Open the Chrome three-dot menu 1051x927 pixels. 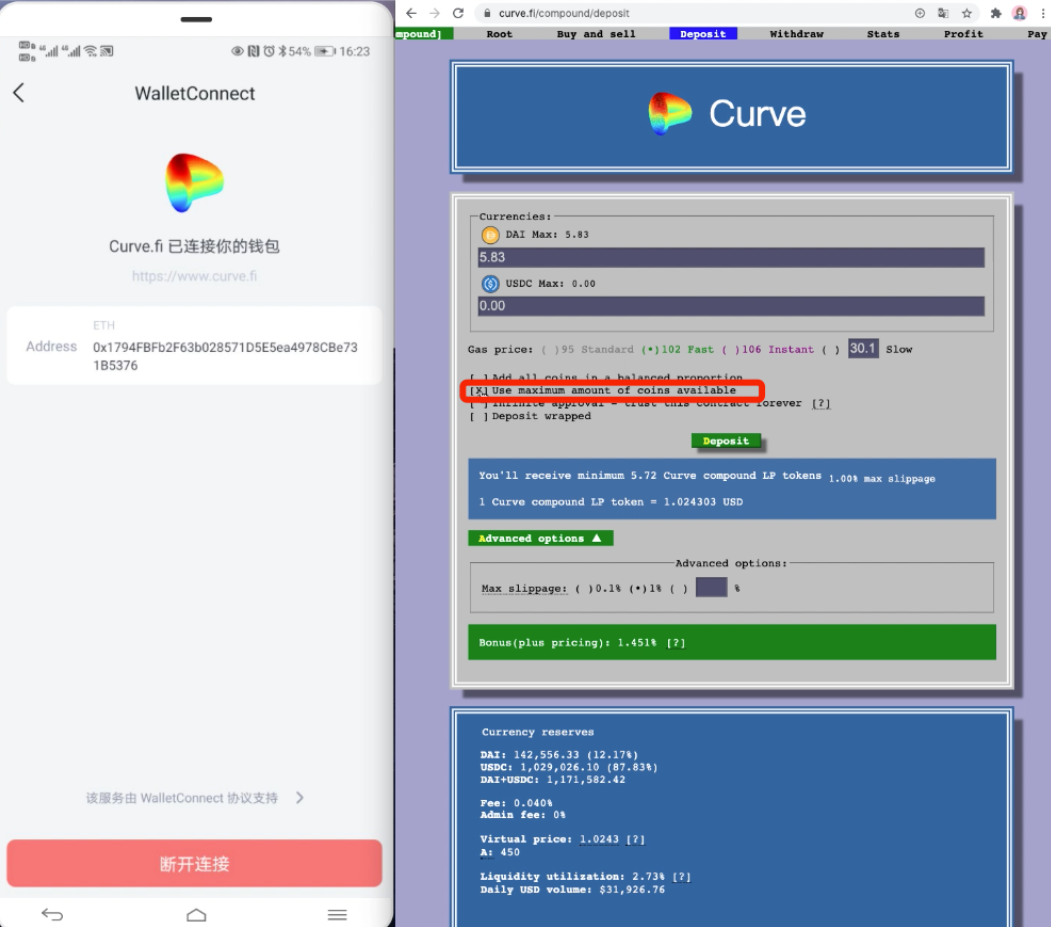(x=1043, y=13)
